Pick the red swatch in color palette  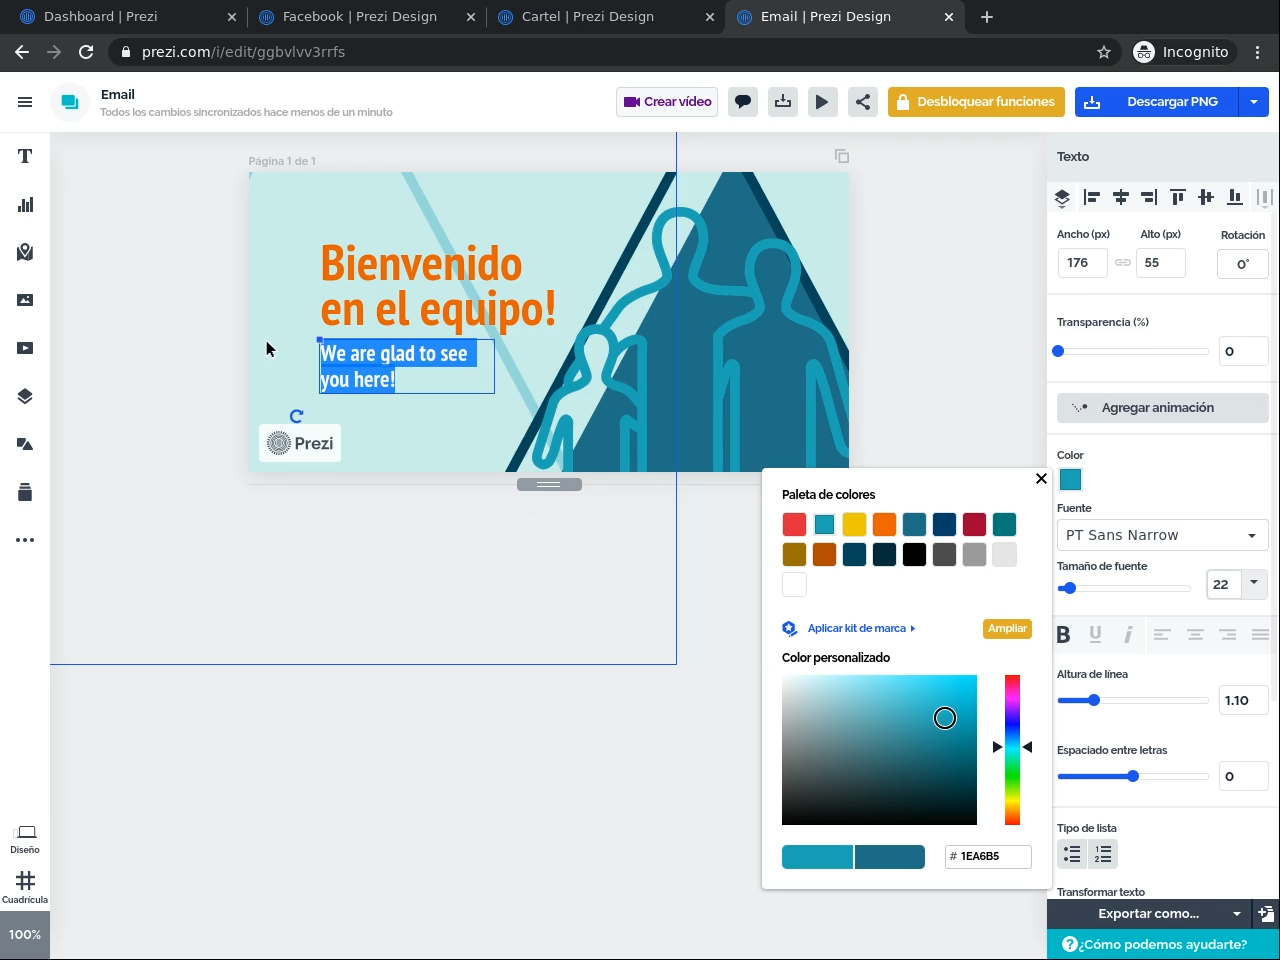(794, 524)
